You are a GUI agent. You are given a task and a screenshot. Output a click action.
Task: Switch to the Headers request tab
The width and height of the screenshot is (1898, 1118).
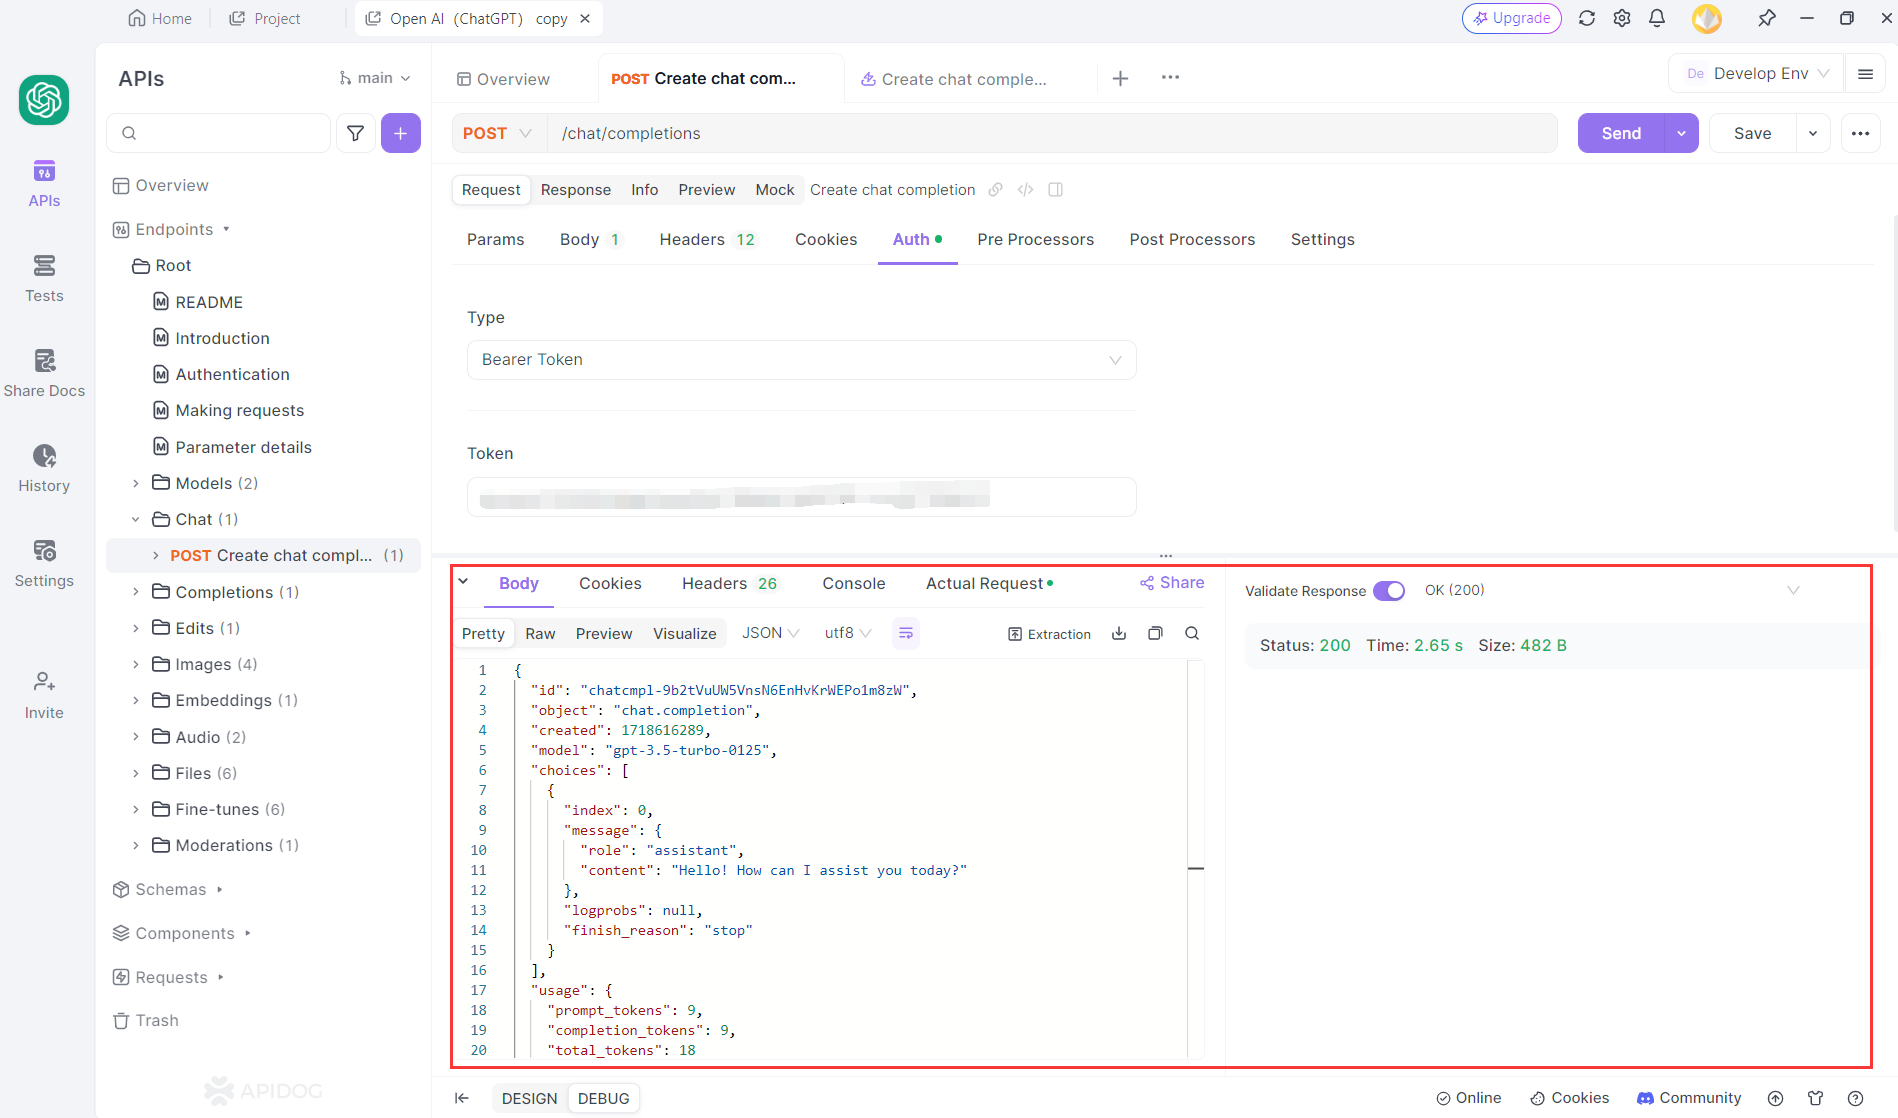pyautogui.click(x=706, y=240)
